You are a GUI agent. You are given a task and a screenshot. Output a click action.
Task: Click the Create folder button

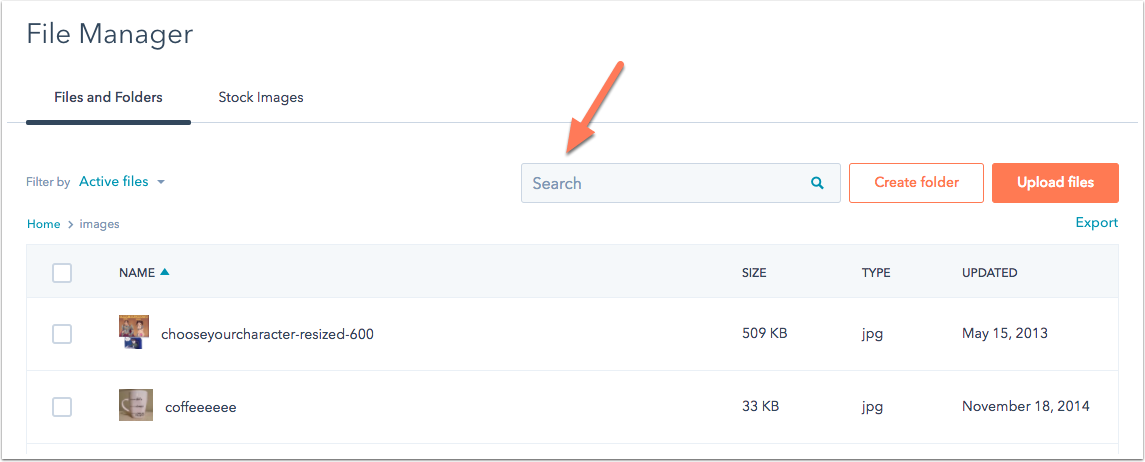[x=916, y=182]
